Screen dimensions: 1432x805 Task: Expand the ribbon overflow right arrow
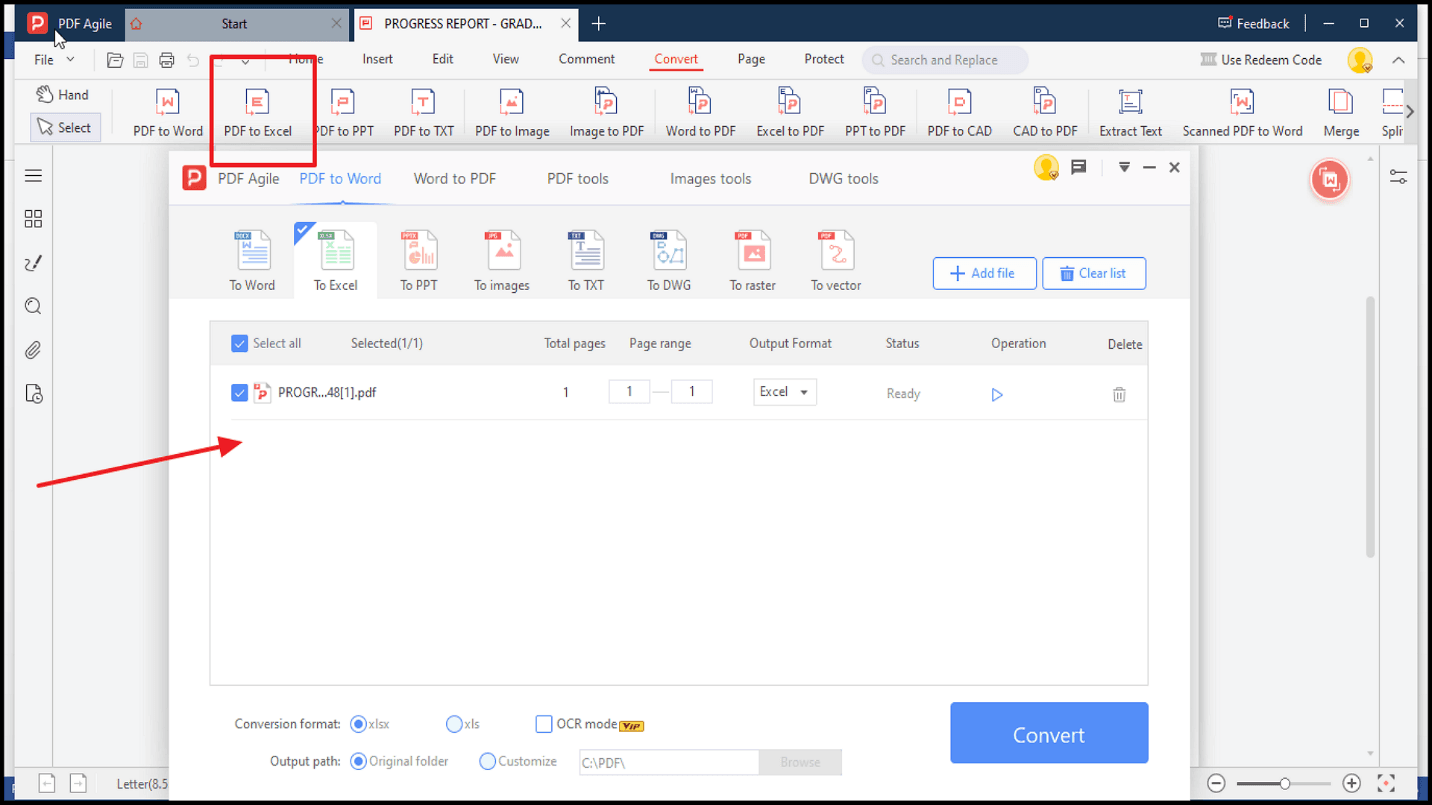(x=1410, y=112)
